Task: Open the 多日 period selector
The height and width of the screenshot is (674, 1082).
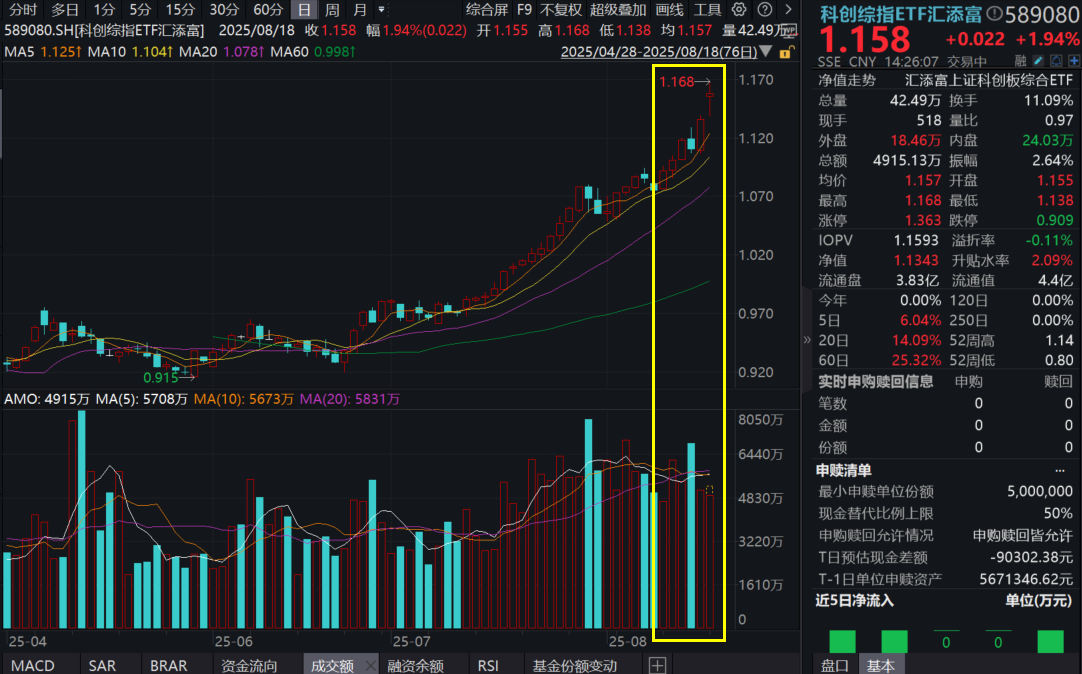Action: (x=65, y=8)
